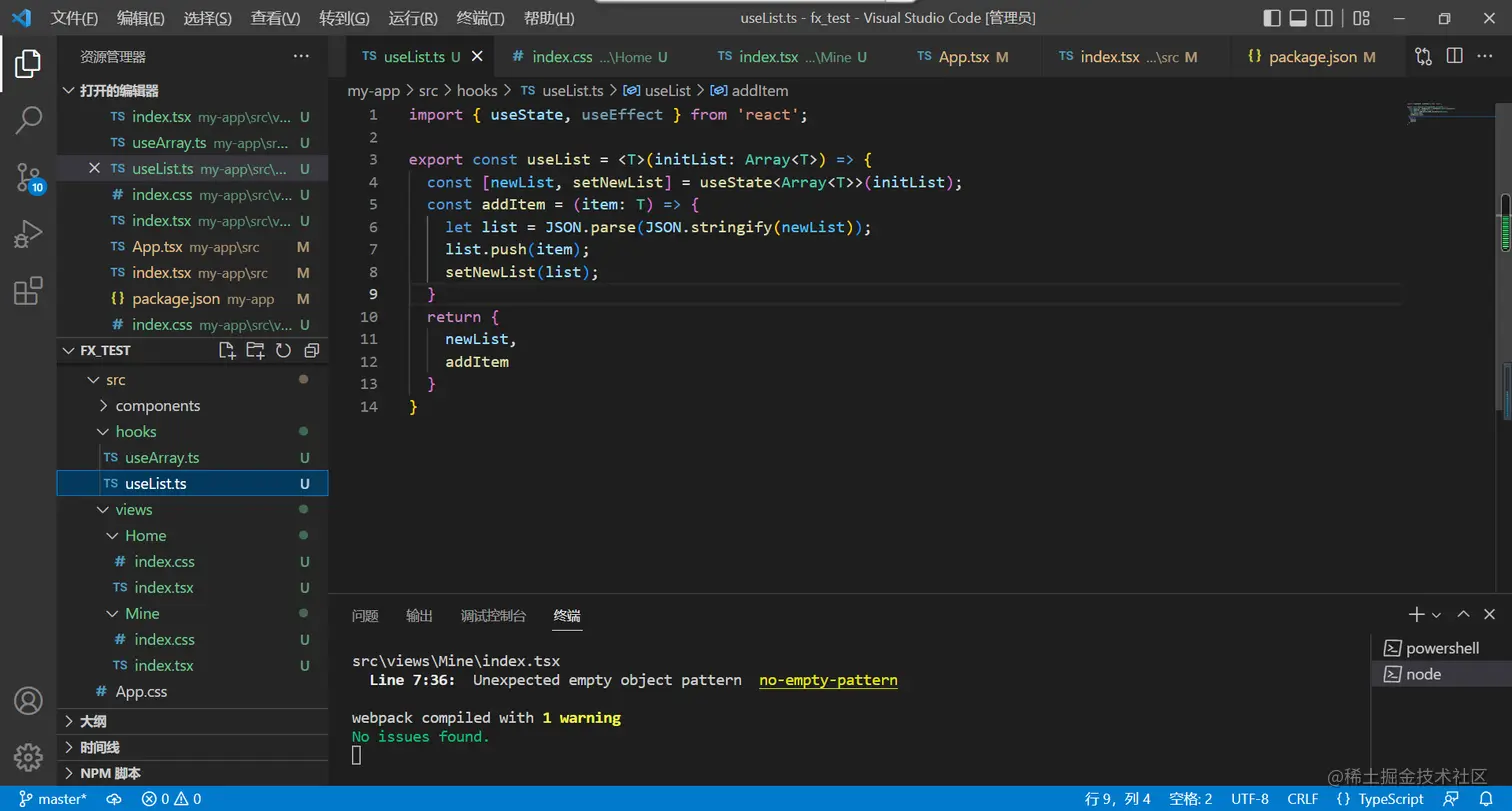The image size is (1512, 811).
Task: Collapse the Home folder
Action: click(x=193, y=536)
